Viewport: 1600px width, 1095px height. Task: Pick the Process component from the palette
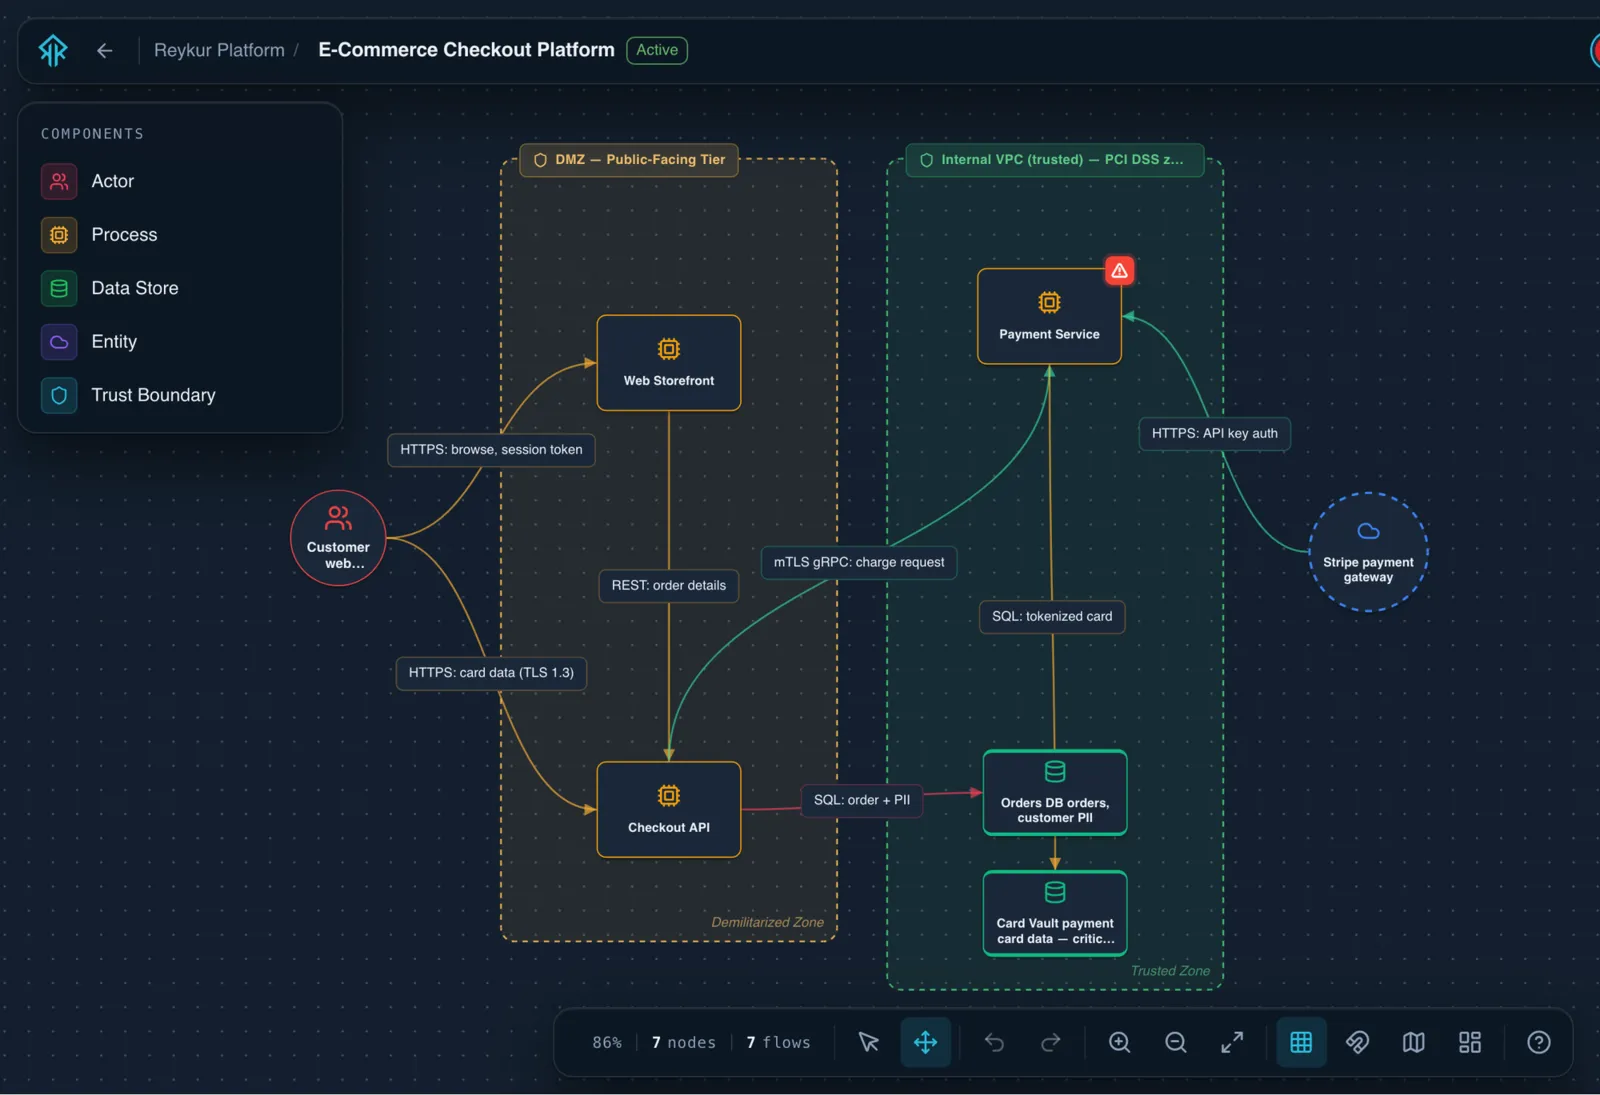180,235
